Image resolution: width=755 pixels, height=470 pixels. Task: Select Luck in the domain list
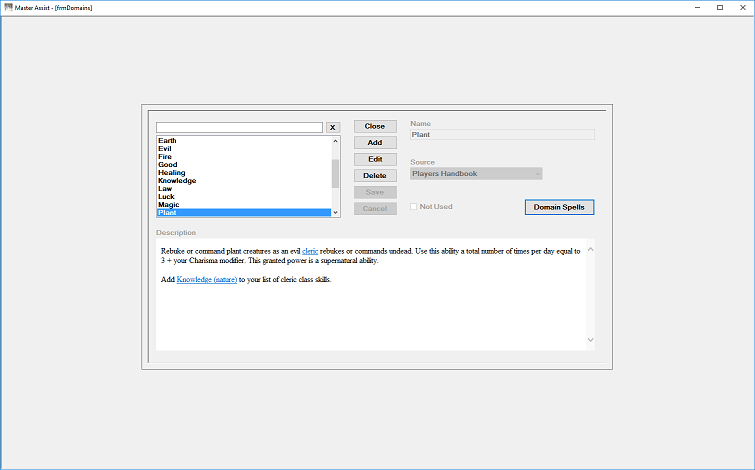(244, 196)
